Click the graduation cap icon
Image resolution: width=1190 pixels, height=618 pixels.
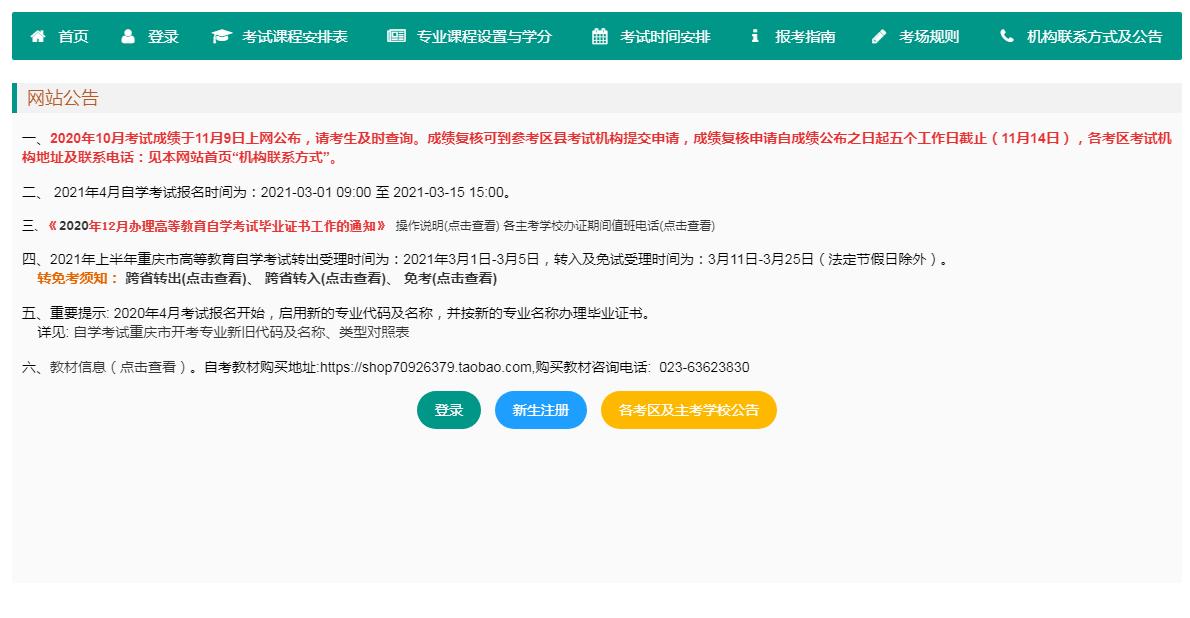pos(221,37)
